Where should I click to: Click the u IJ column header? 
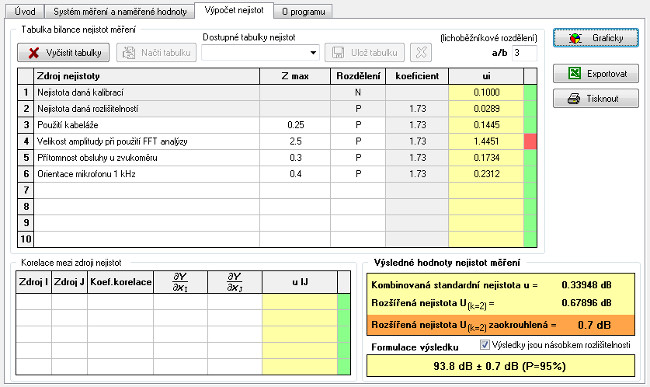point(300,282)
